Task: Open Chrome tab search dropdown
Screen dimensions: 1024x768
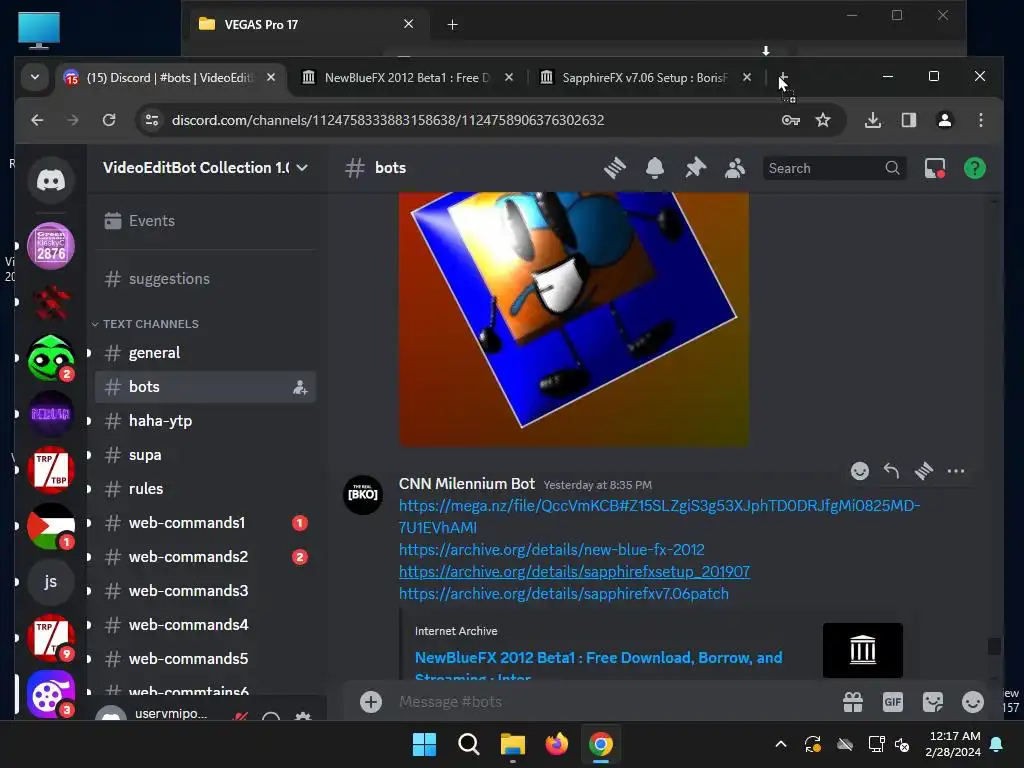Action: click(x=35, y=77)
